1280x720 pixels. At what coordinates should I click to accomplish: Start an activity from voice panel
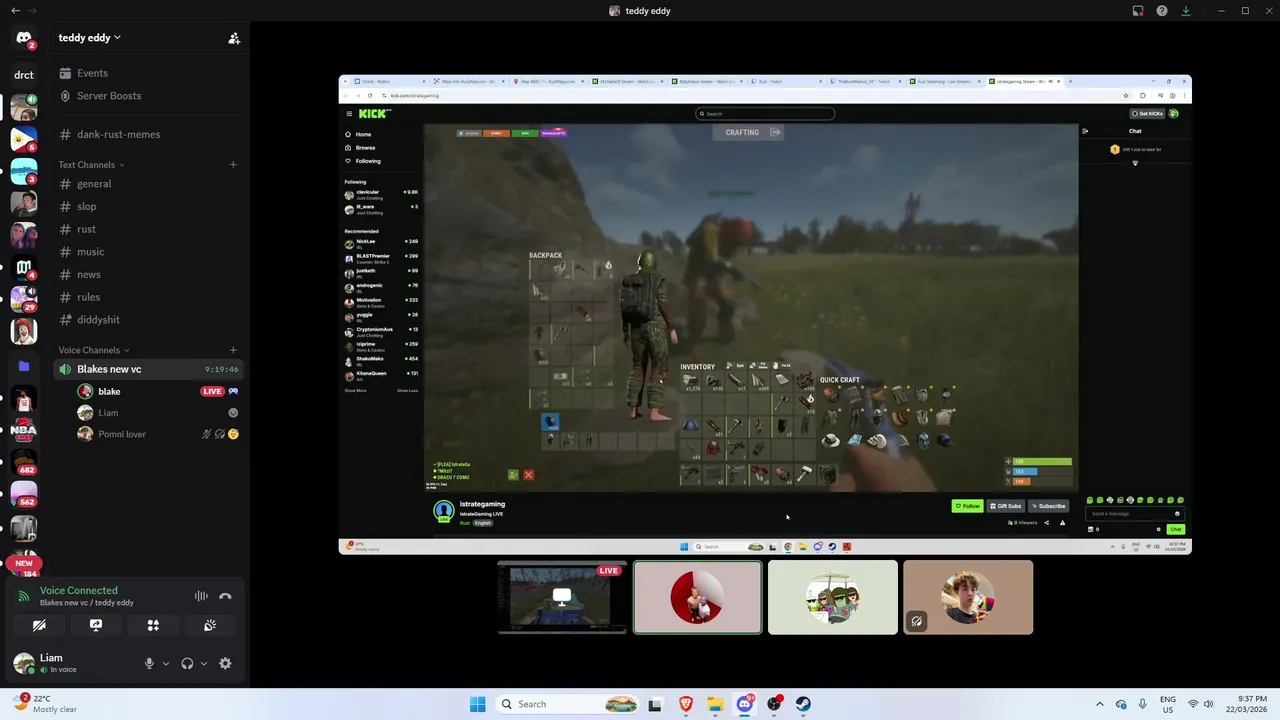(x=153, y=625)
